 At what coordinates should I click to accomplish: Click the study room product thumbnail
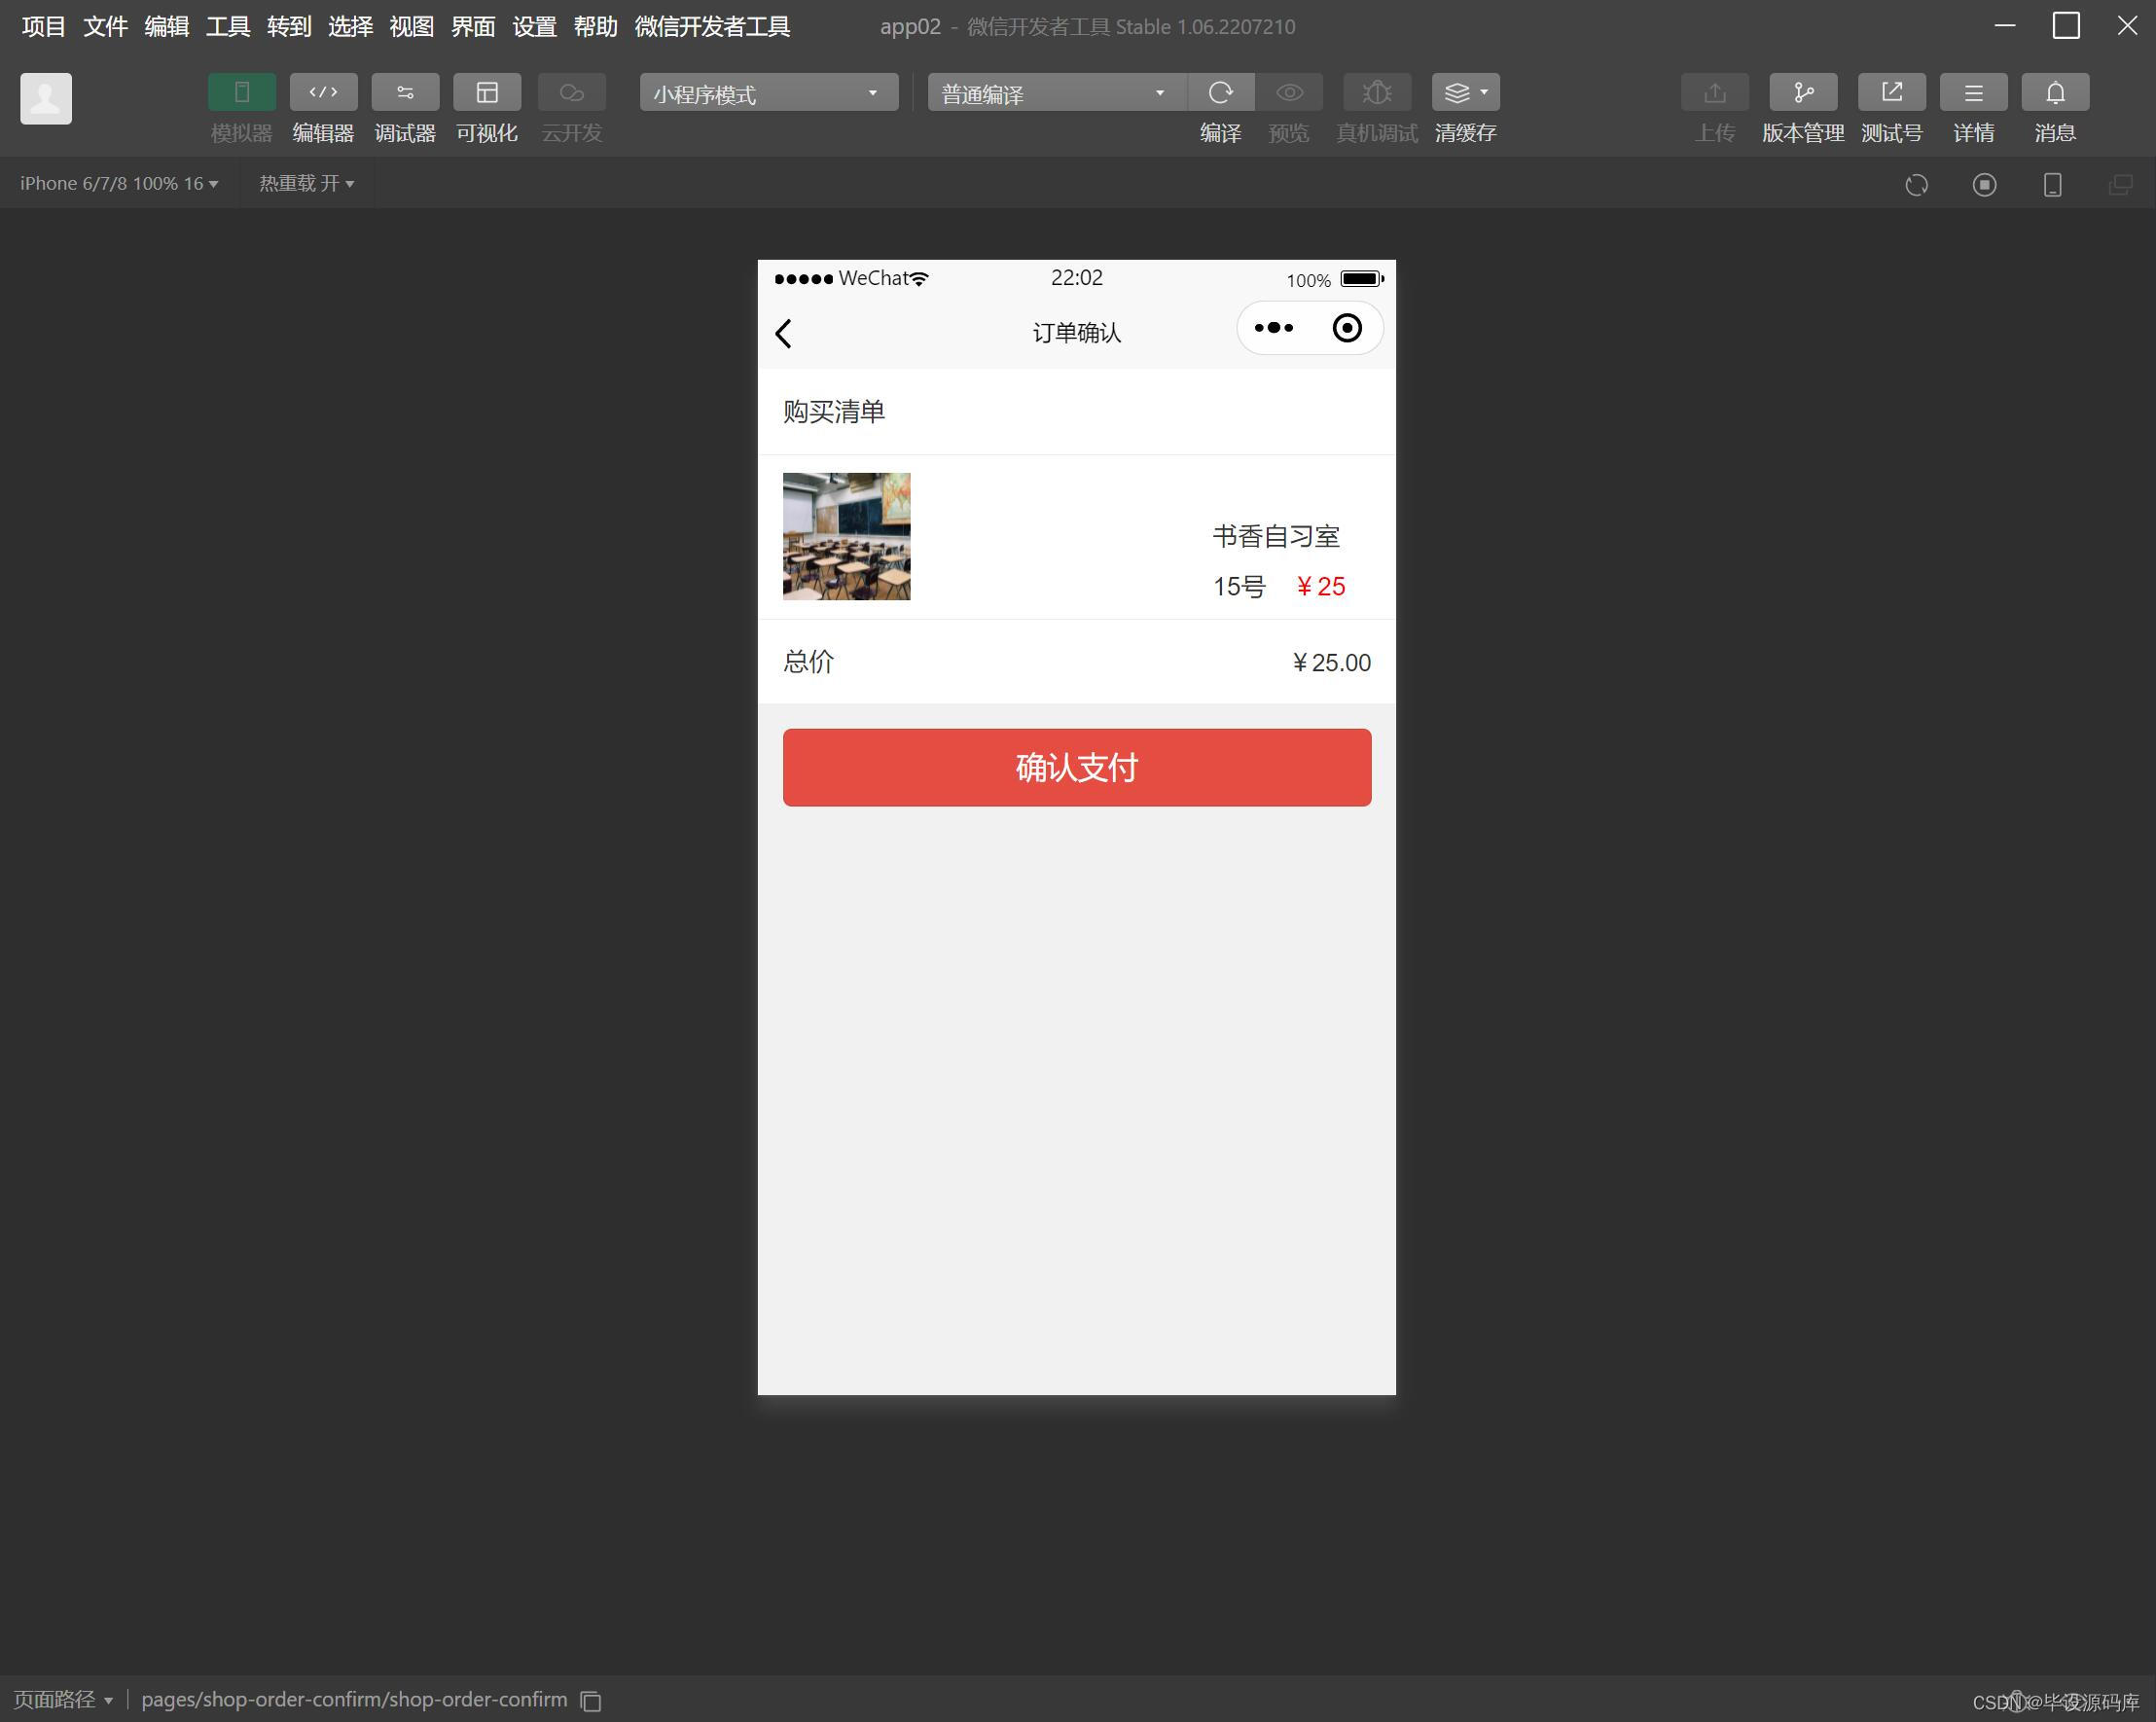[846, 536]
